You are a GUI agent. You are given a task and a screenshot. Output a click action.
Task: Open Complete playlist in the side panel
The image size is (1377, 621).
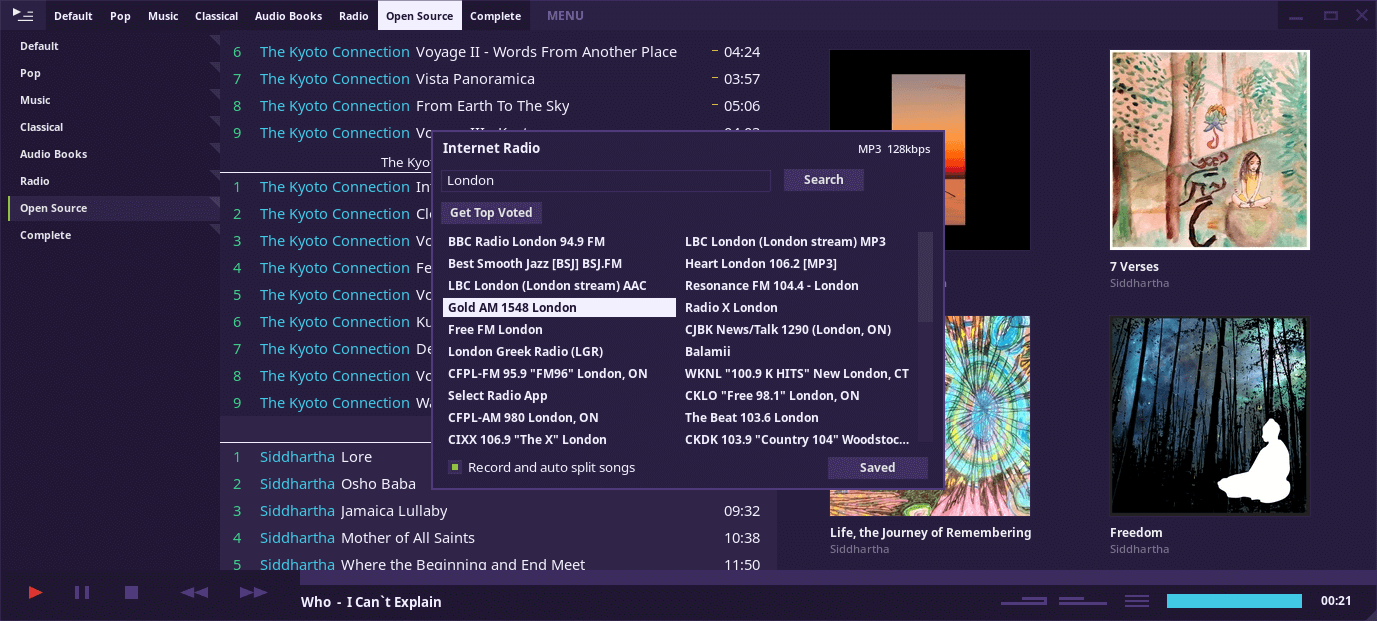pyautogui.click(x=110, y=235)
